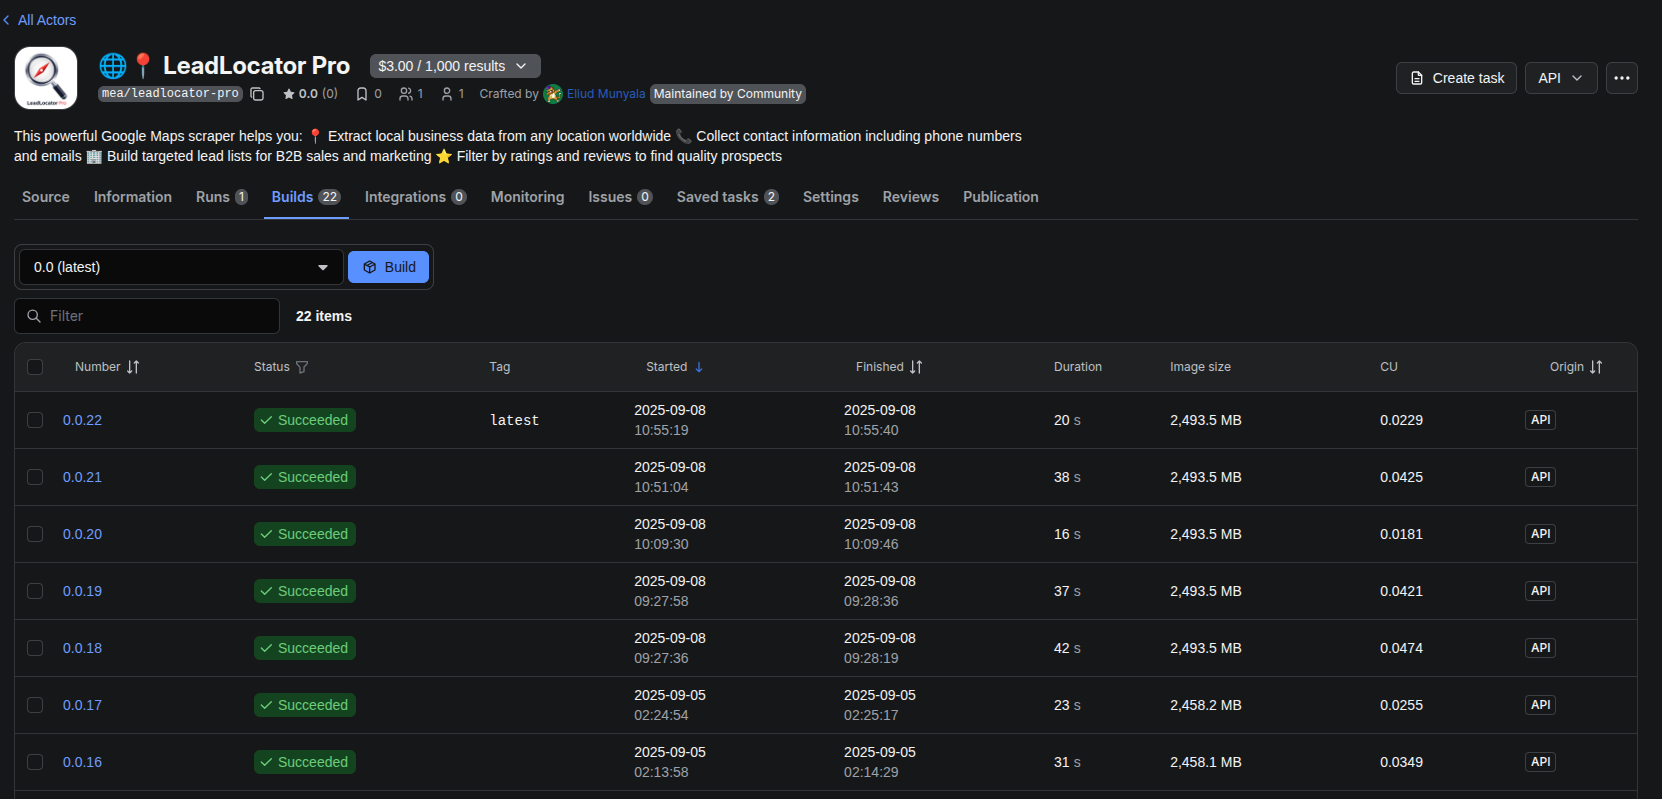Click the blue Build button
Viewport: 1662px width, 799px height.
point(389,267)
